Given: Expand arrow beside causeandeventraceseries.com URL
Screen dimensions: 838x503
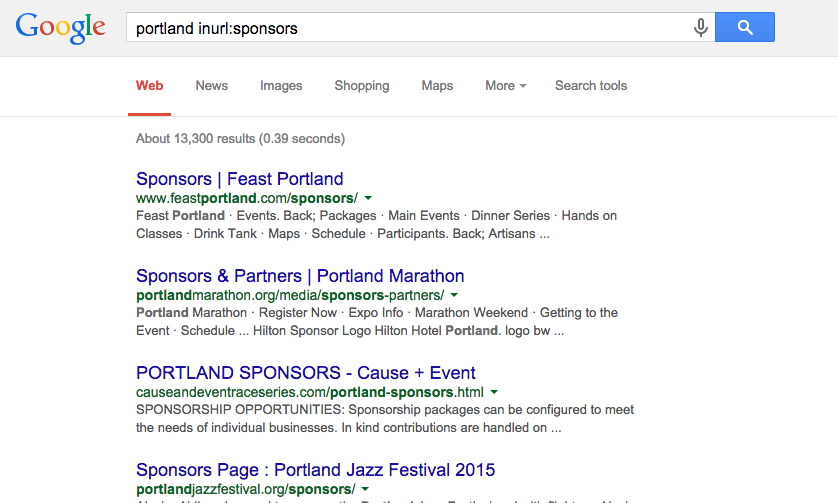Looking at the screenshot, I should 494,392.
